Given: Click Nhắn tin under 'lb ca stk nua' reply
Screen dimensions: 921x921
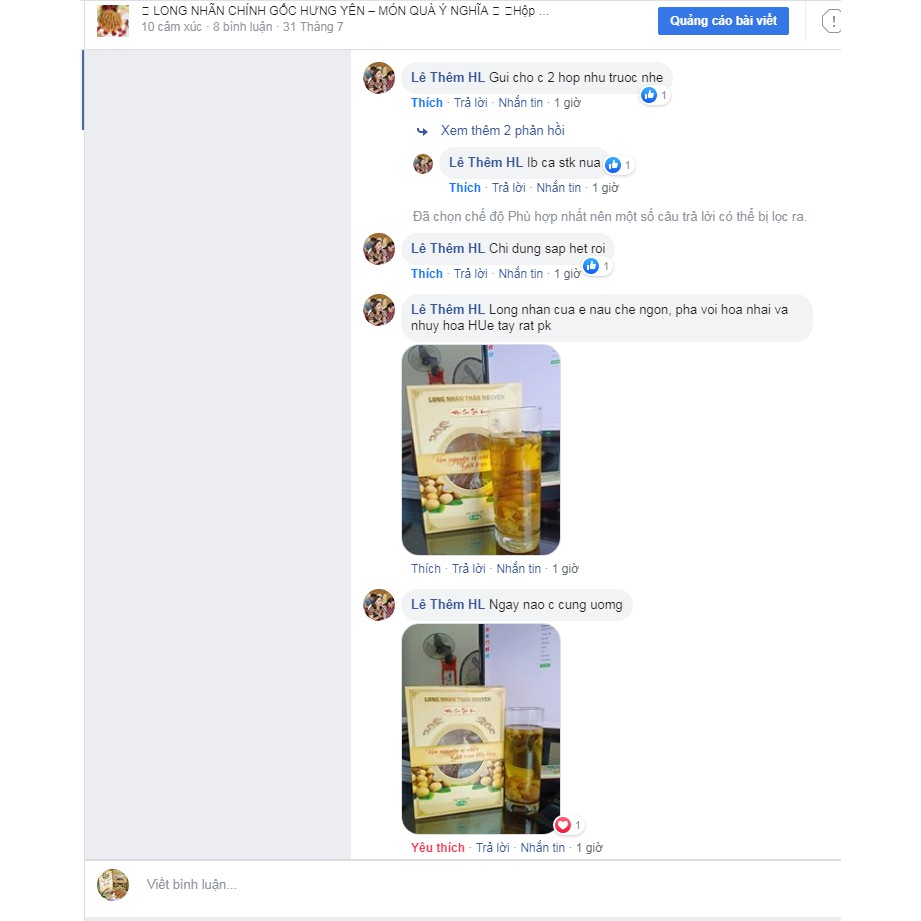Looking at the screenshot, I should (559, 188).
